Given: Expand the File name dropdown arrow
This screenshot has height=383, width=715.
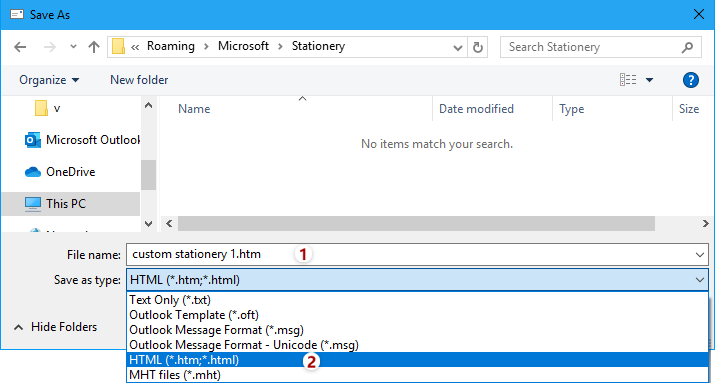Looking at the screenshot, I should pyautogui.click(x=700, y=255).
